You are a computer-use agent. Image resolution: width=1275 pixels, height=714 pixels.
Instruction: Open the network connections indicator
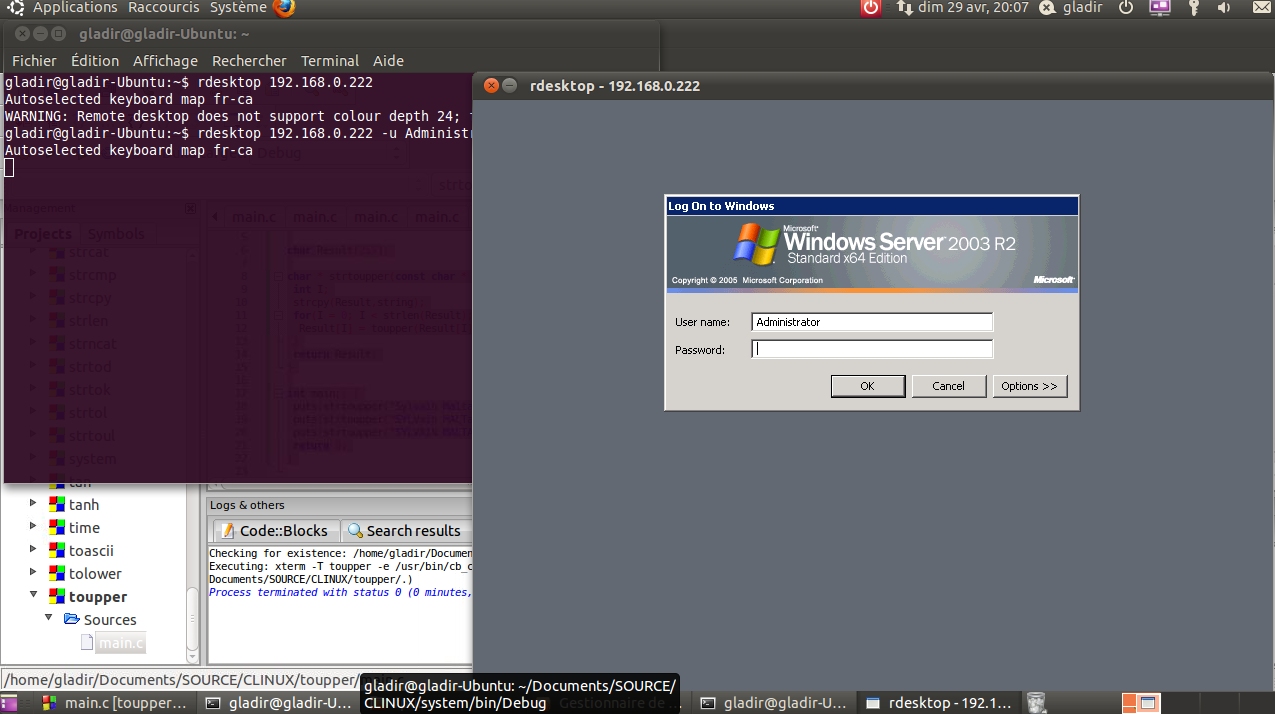[x=904, y=8]
